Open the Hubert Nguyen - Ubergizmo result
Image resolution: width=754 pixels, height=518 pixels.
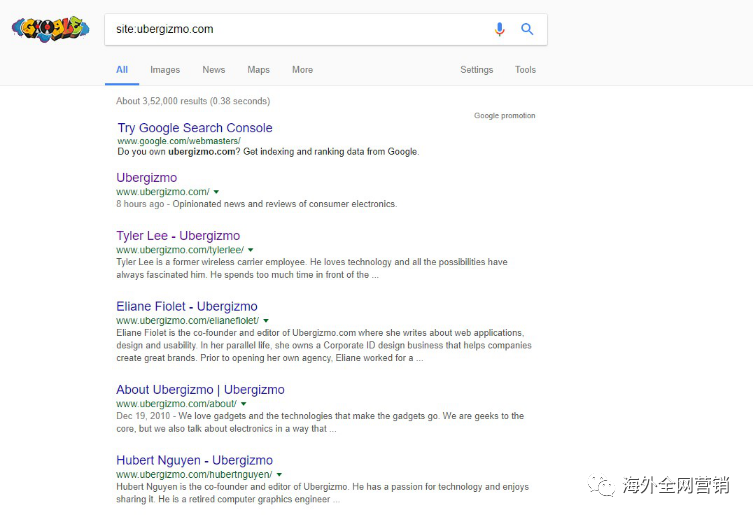194,460
